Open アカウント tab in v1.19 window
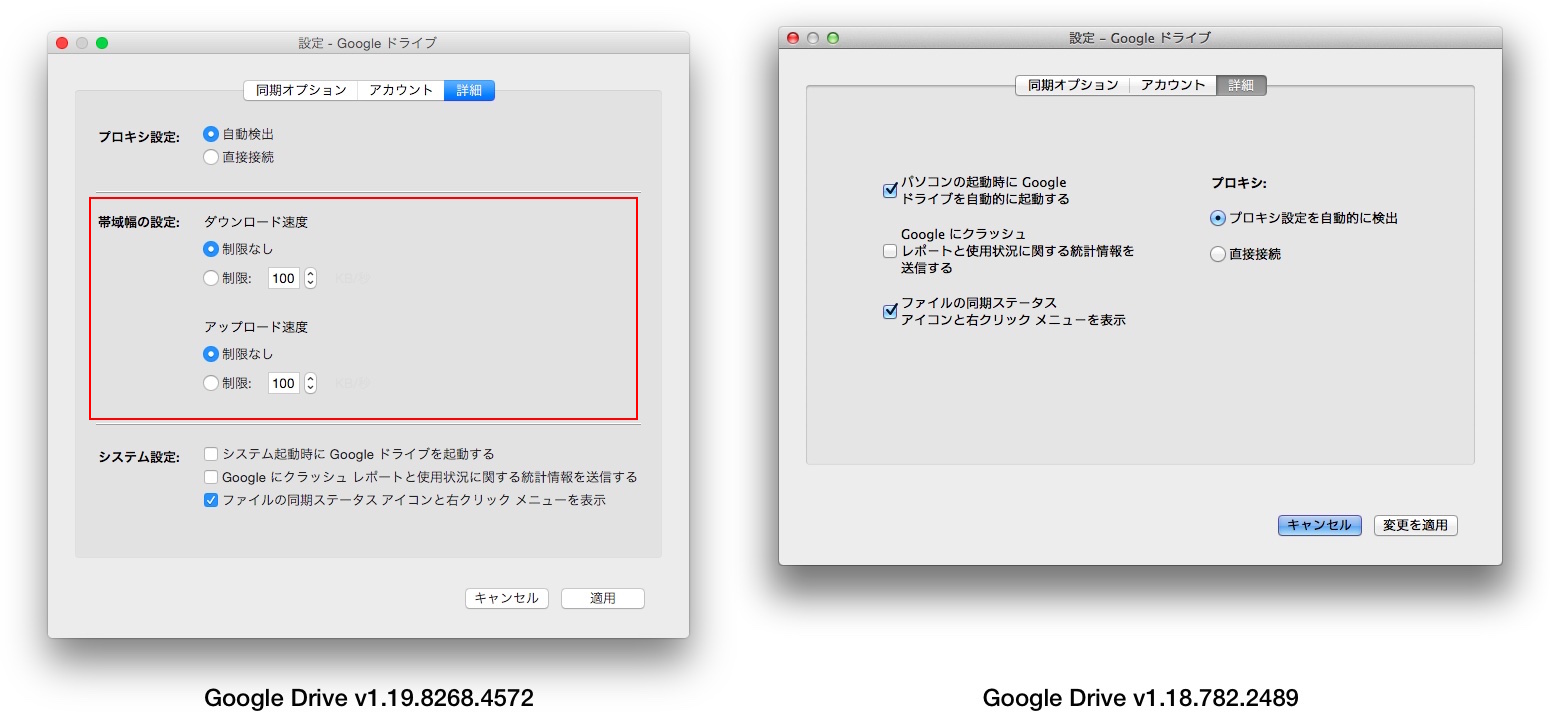Viewport: 1550px width, 718px height. [x=400, y=90]
